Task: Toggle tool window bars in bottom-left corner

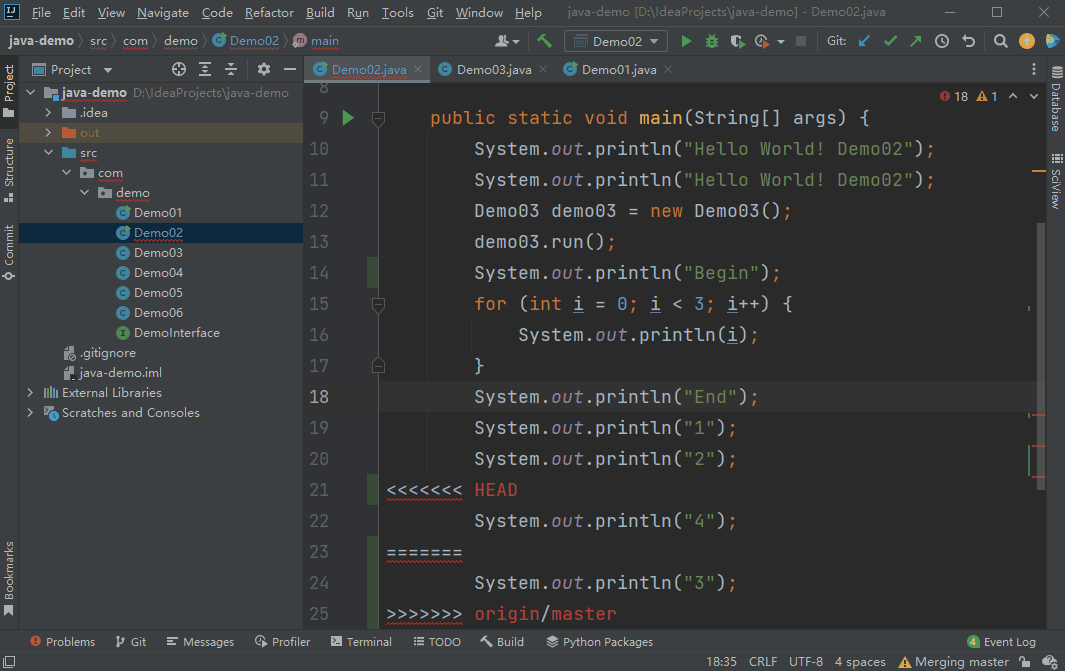Action: click(9, 661)
